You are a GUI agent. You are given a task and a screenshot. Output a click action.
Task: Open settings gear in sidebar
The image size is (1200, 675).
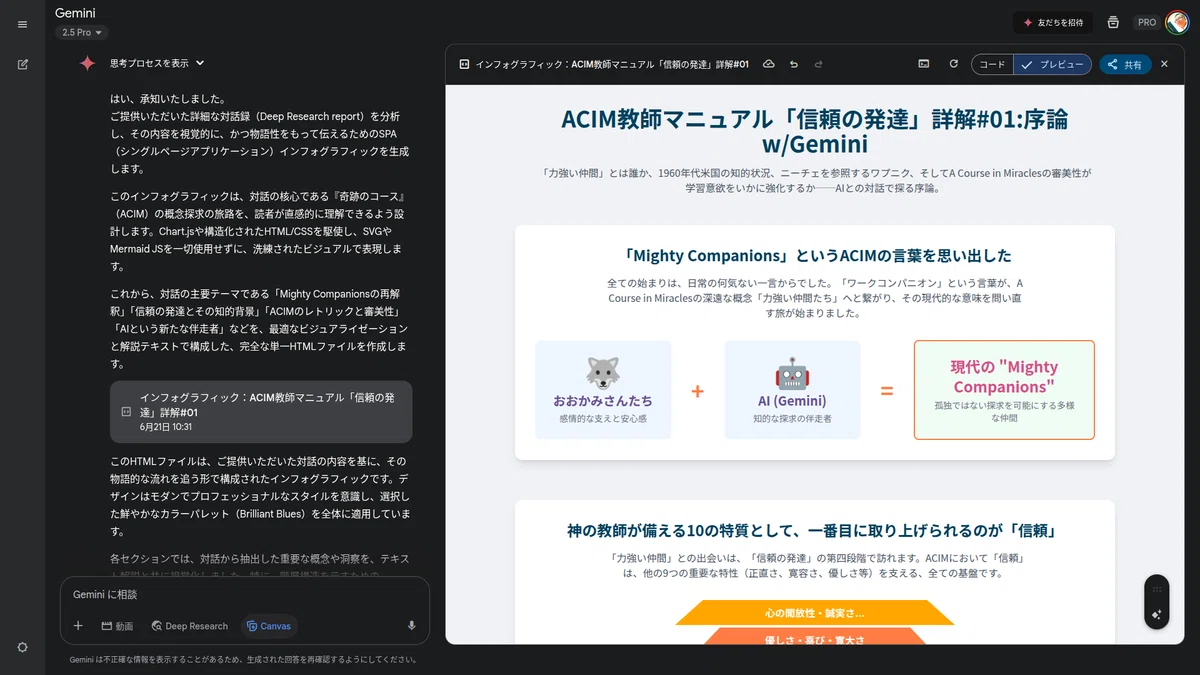22,647
